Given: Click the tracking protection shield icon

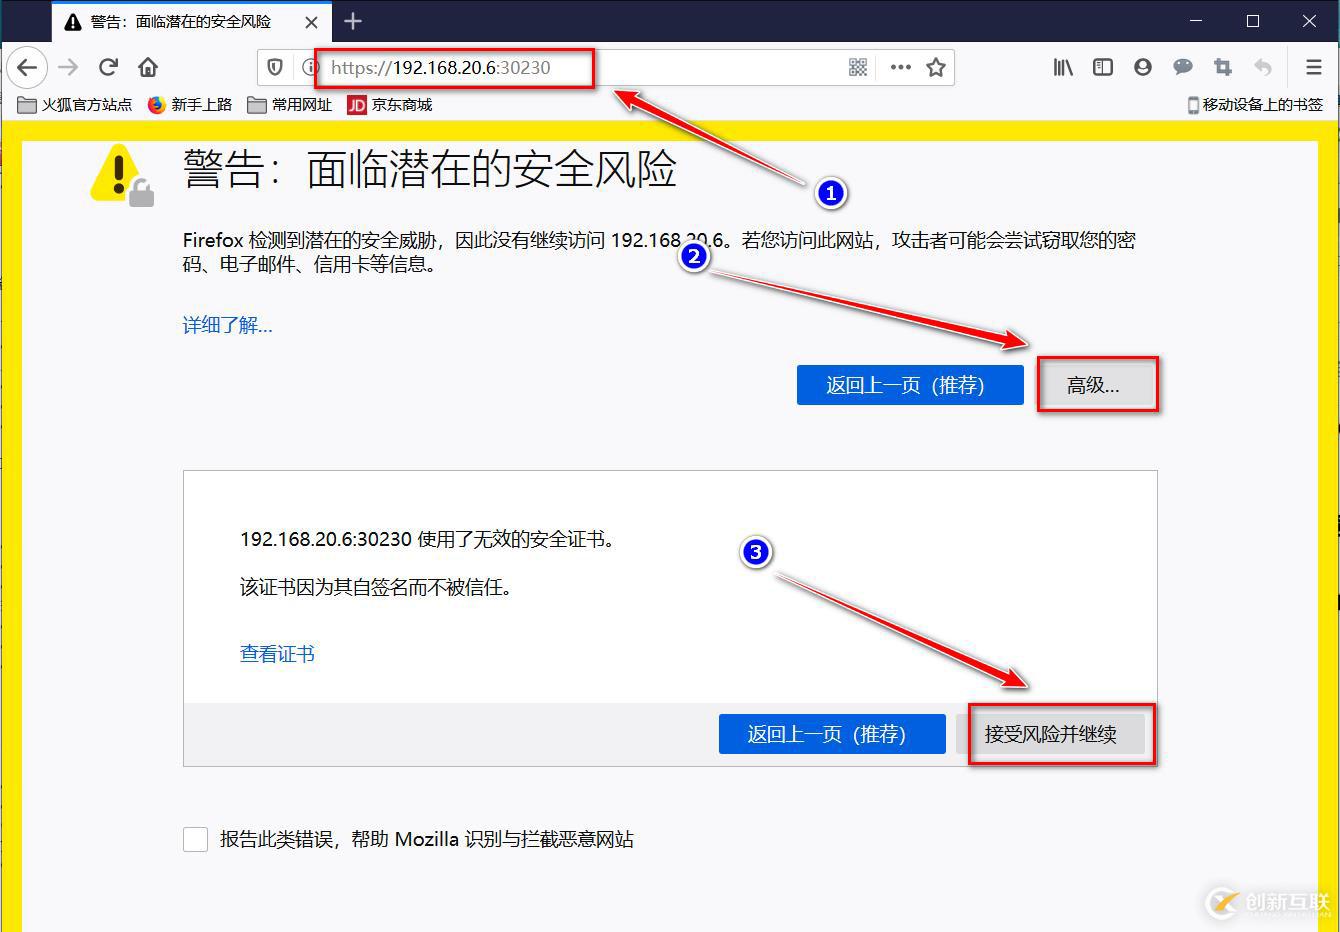Looking at the screenshot, I should [x=275, y=67].
